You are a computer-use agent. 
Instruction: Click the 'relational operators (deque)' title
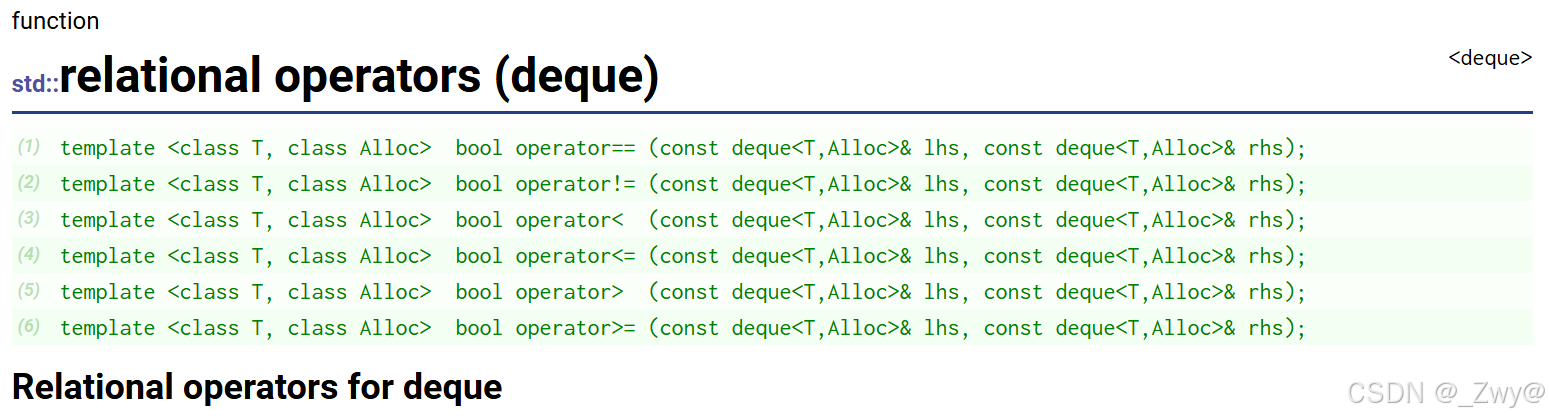pos(360,76)
